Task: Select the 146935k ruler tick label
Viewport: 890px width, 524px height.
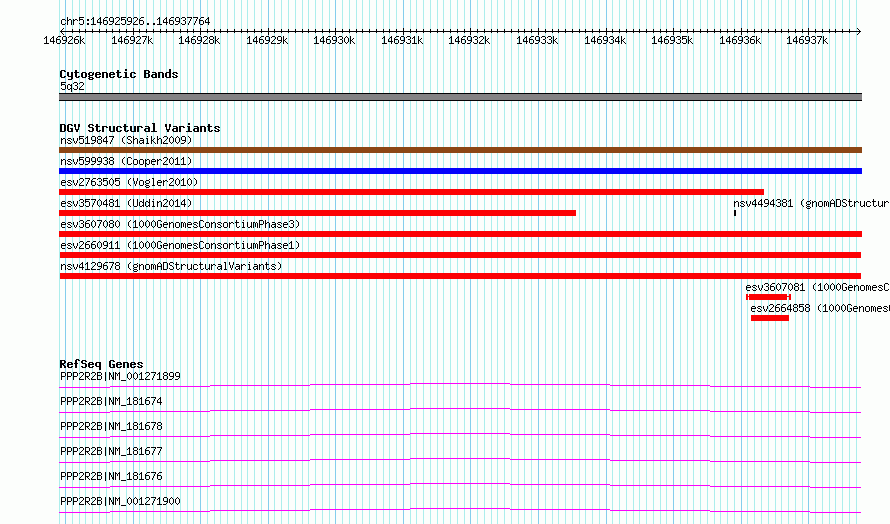Action: 672,40
